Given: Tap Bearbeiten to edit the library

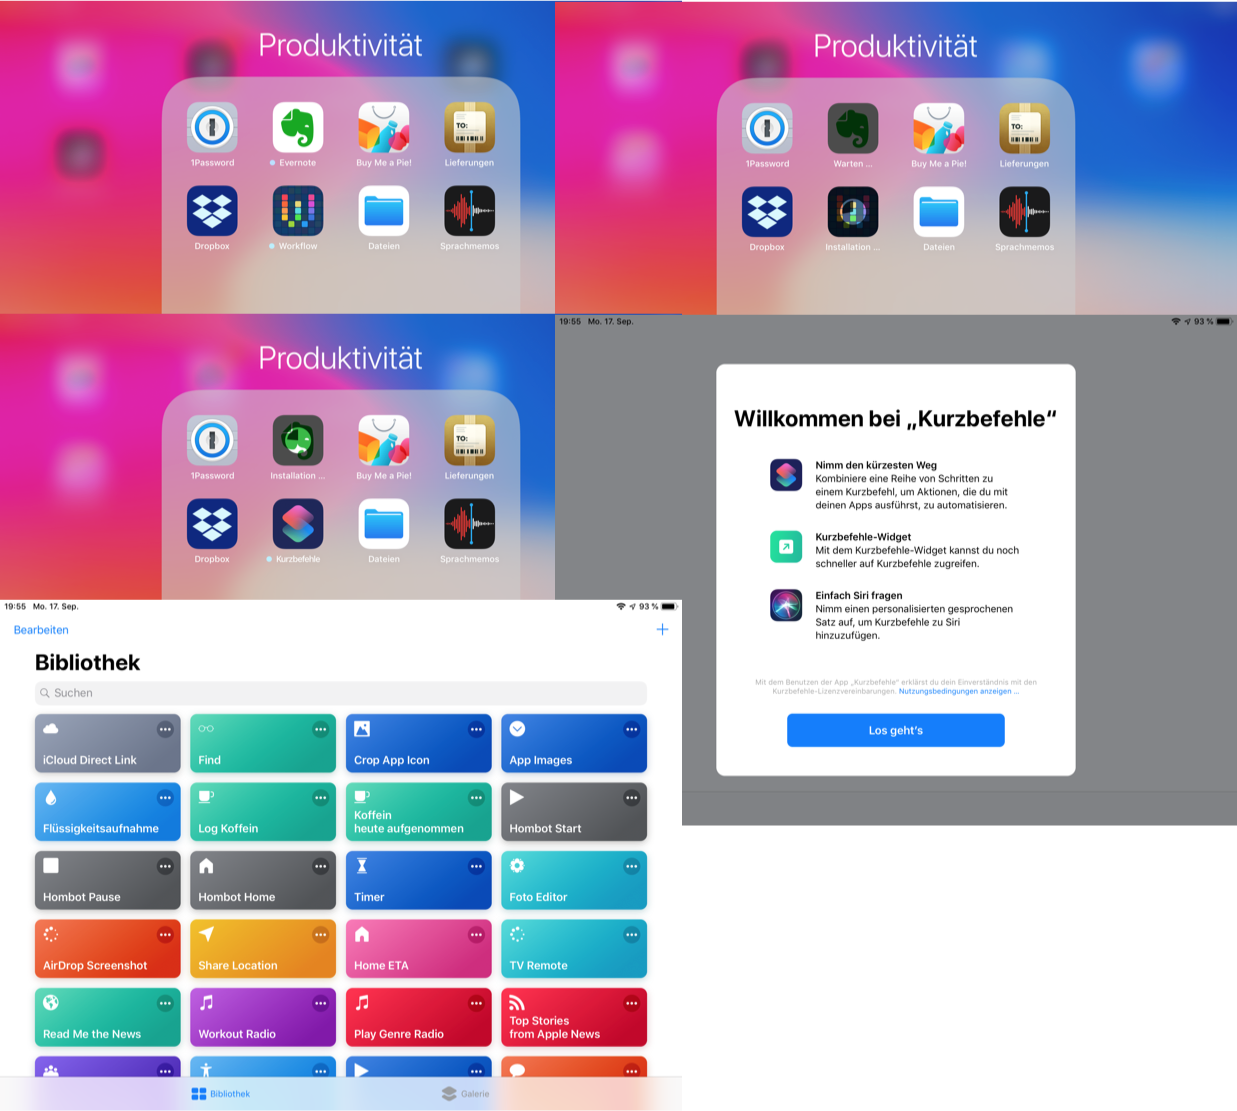Looking at the screenshot, I should 41,630.
